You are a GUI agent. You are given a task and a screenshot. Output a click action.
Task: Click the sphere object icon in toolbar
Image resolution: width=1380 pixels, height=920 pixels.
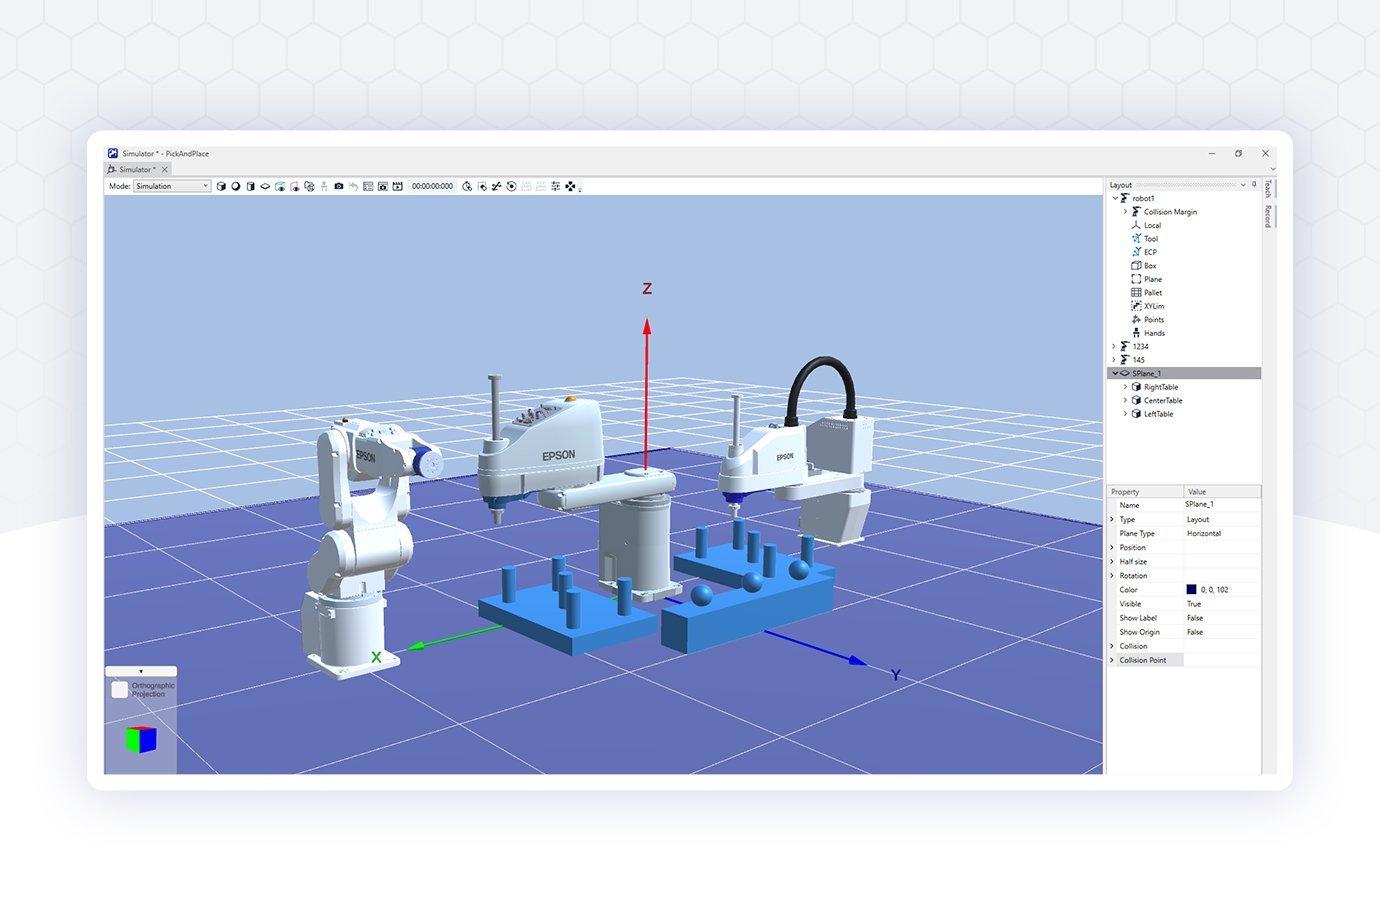[x=236, y=186]
